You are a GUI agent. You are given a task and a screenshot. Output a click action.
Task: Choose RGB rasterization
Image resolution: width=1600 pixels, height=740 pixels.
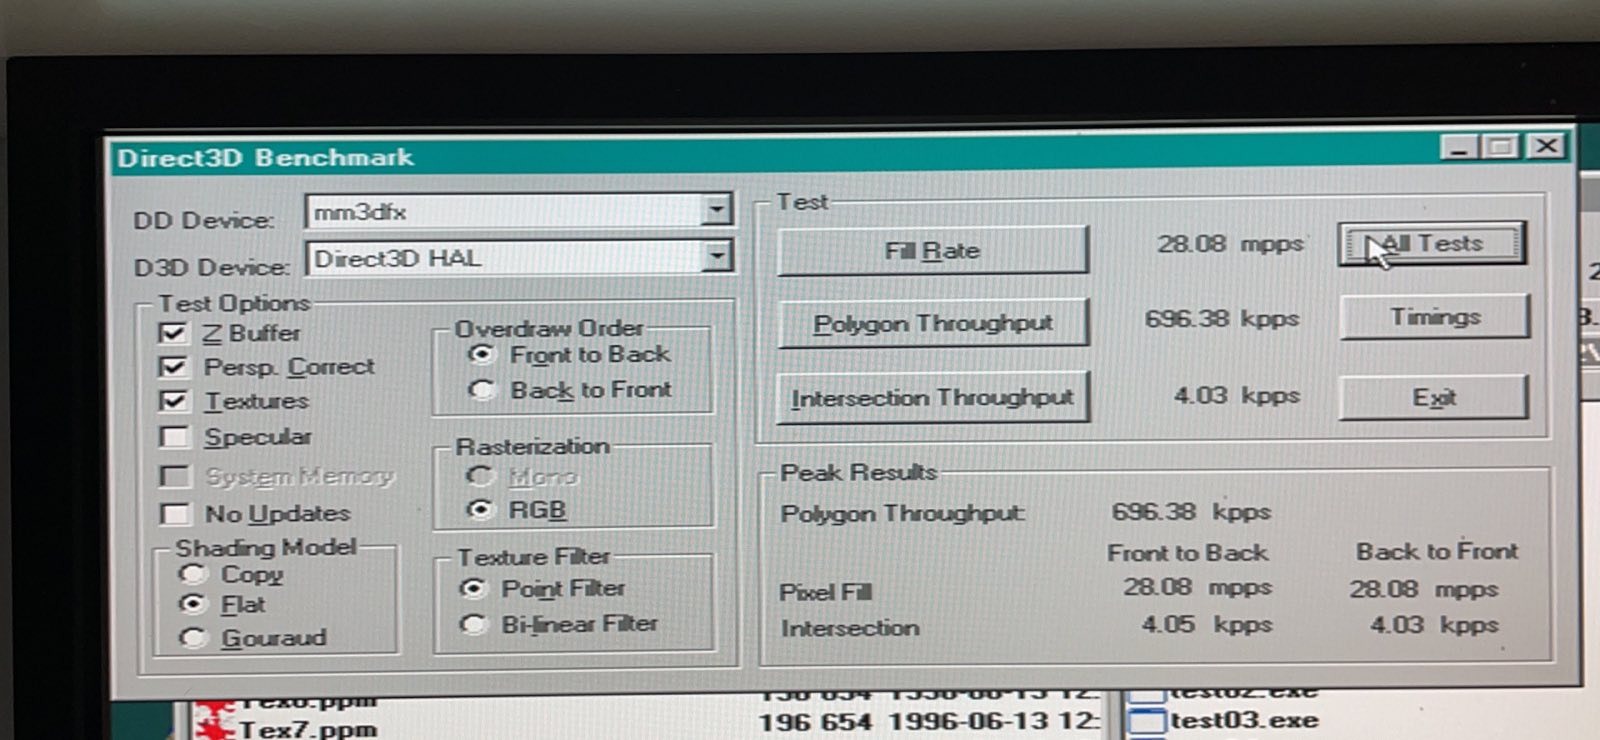[x=480, y=510]
